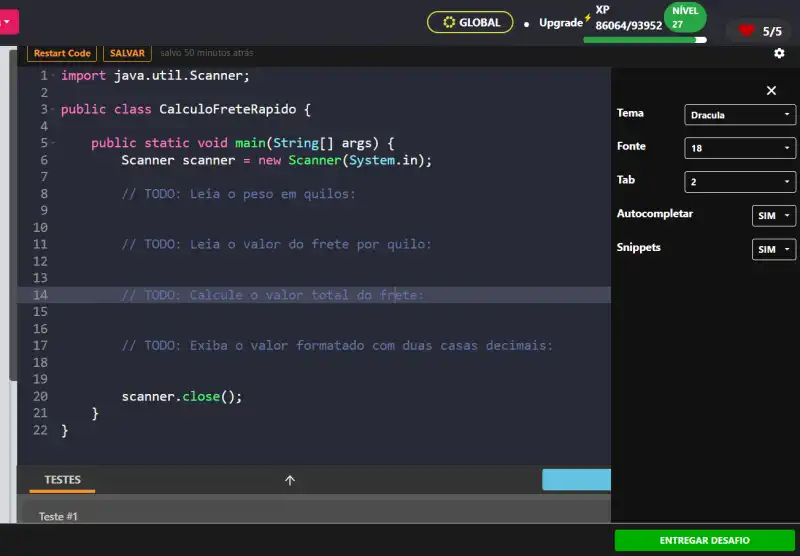The height and width of the screenshot is (556, 800).
Task: Click the up arrow in the tests bar
Action: coord(290,480)
